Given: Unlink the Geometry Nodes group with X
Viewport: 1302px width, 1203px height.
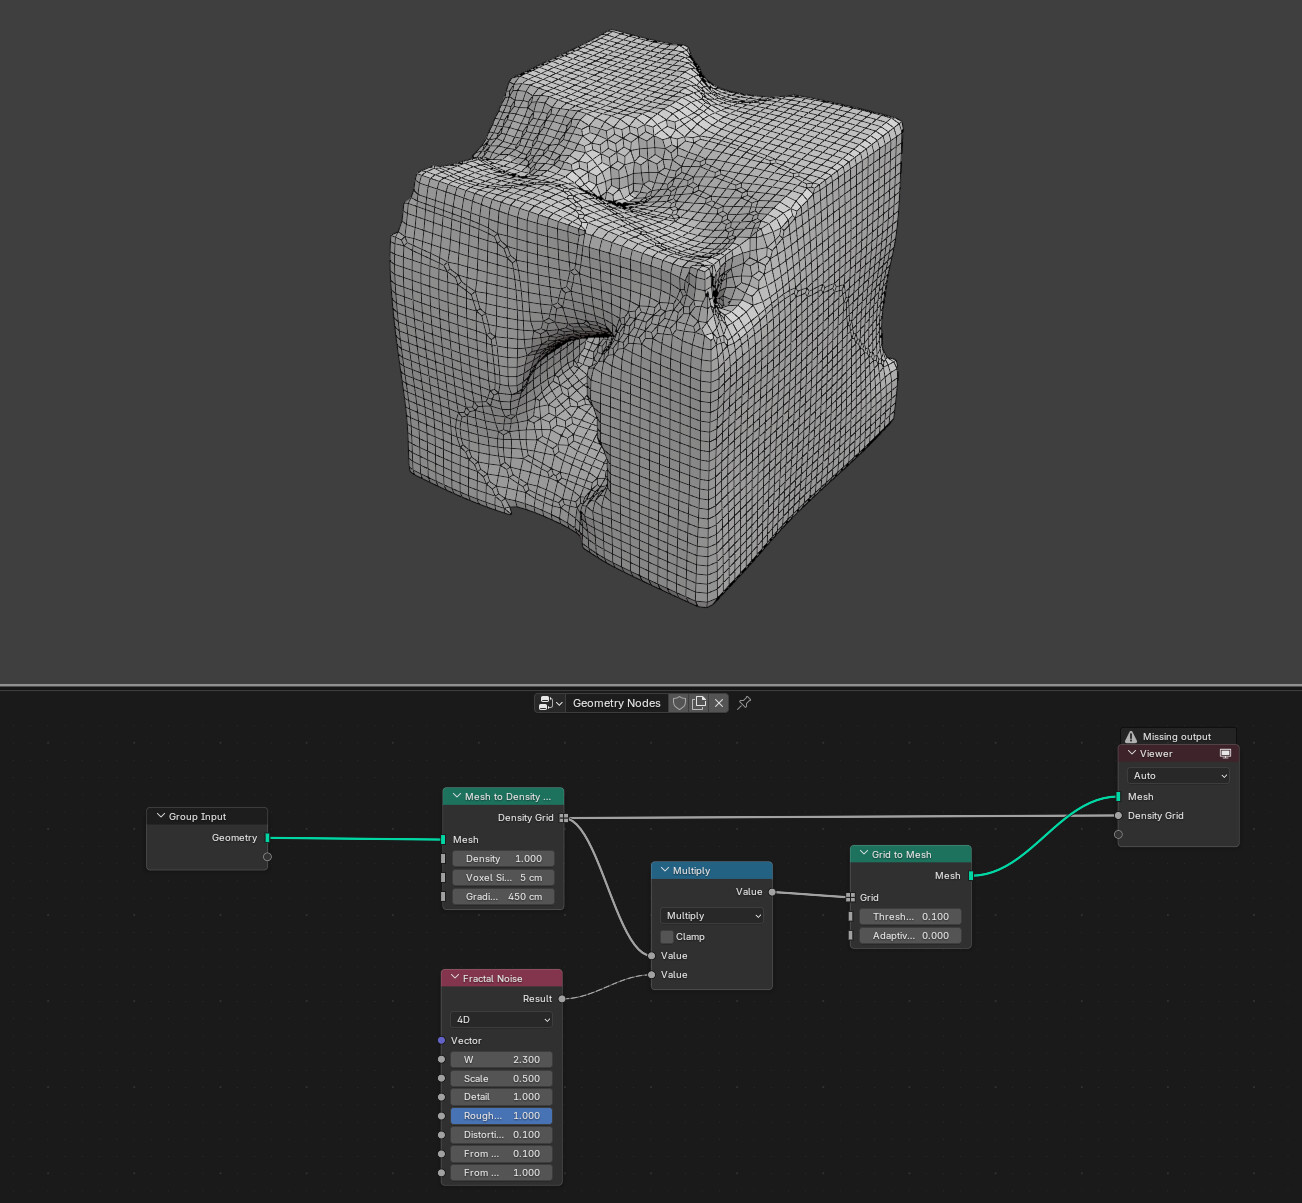Looking at the screenshot, I should 719,703.
